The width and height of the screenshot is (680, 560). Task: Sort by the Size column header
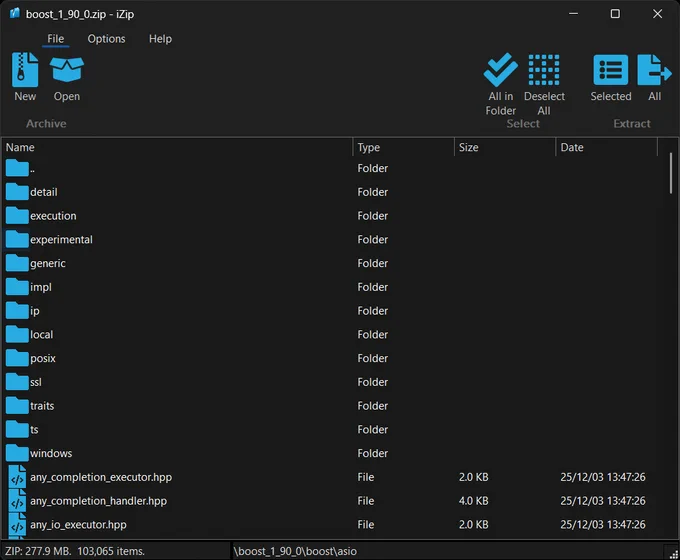coord(505,147)
